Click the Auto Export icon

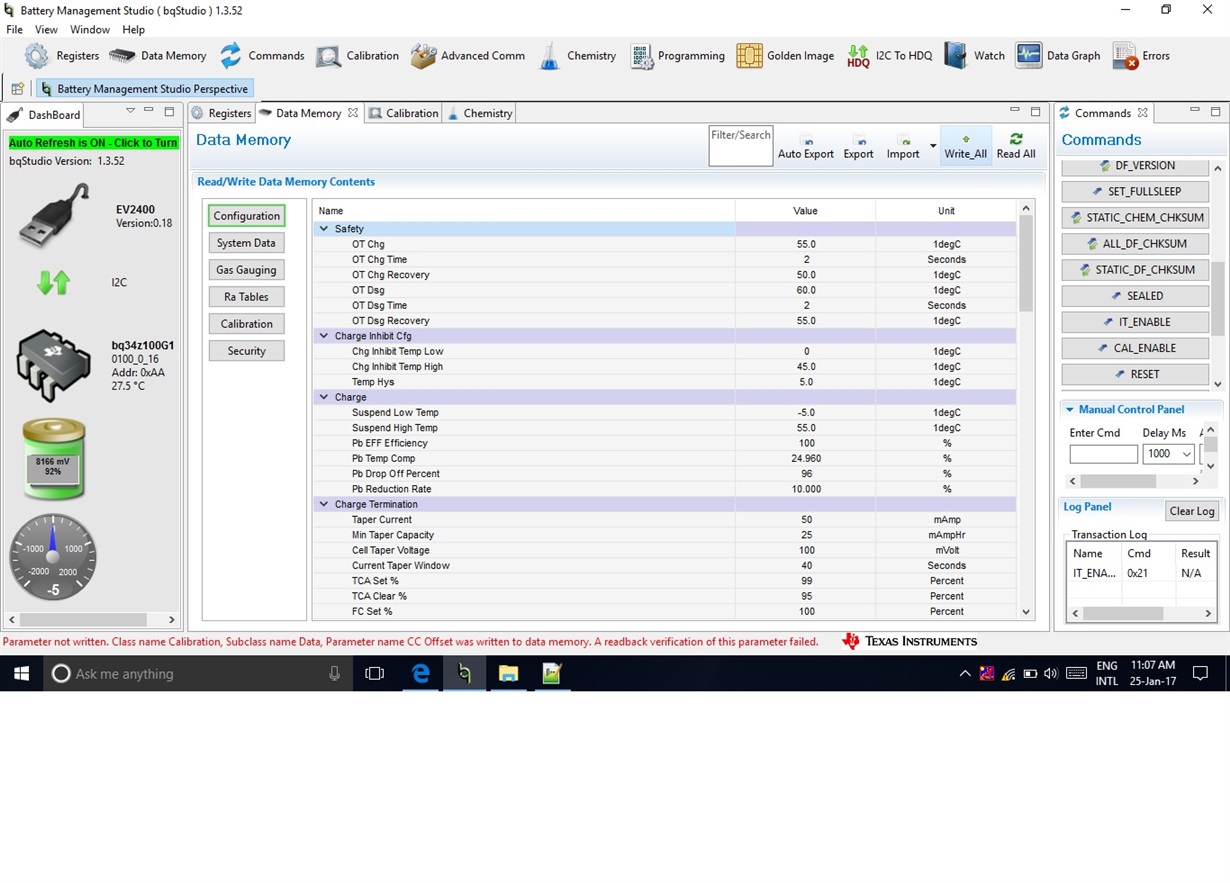pos(808,141)
